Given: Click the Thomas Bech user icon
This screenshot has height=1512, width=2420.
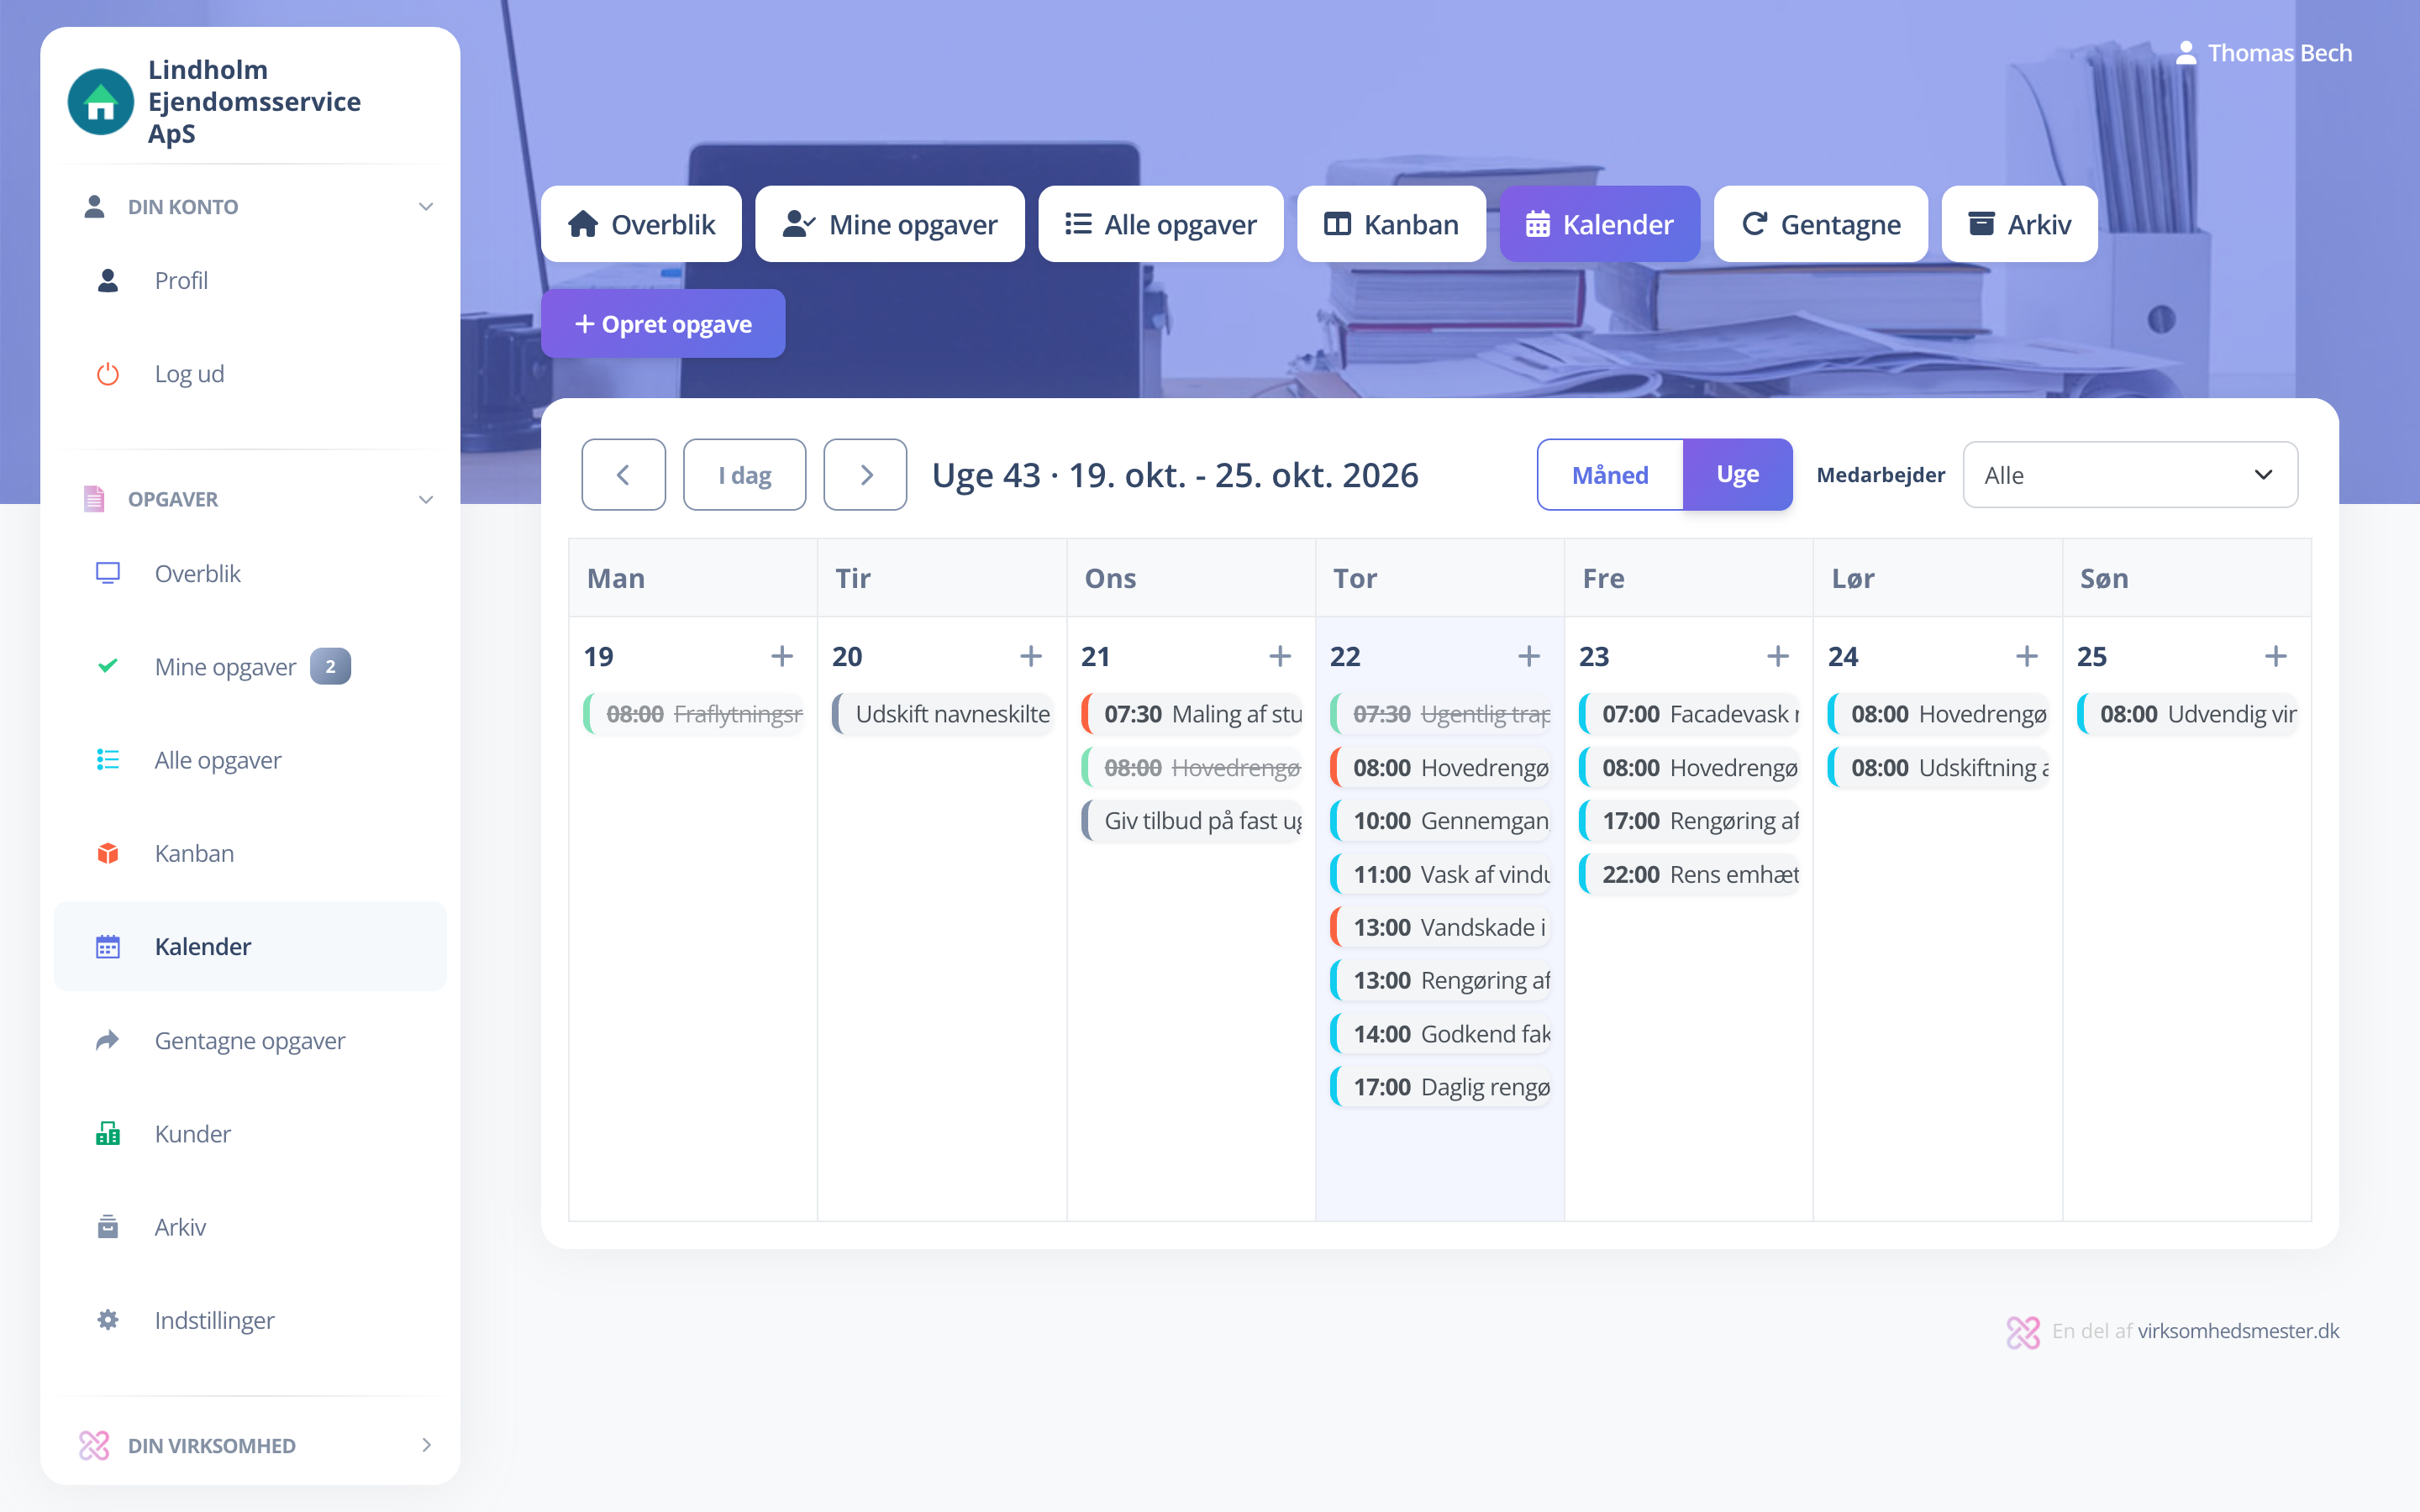Looking at the screenshot, I should click(2186, 53).
